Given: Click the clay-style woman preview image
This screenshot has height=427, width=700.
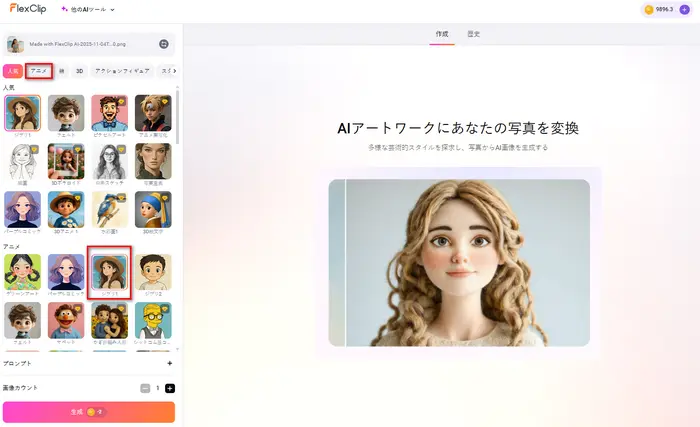Looking at the screenshot, I should pos(459,263).
